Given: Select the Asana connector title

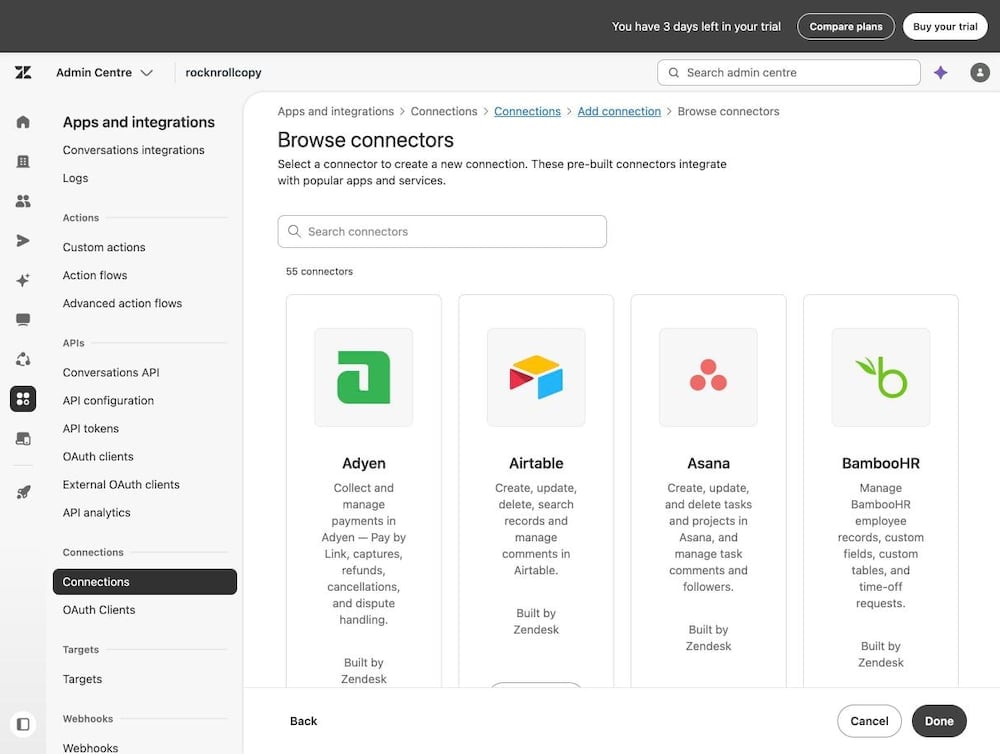Looking at the screenshot, I should coord(708,463).
